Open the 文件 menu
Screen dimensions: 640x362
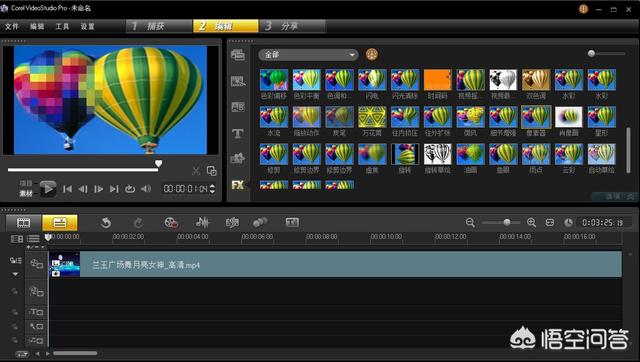[x=12, y=26]
